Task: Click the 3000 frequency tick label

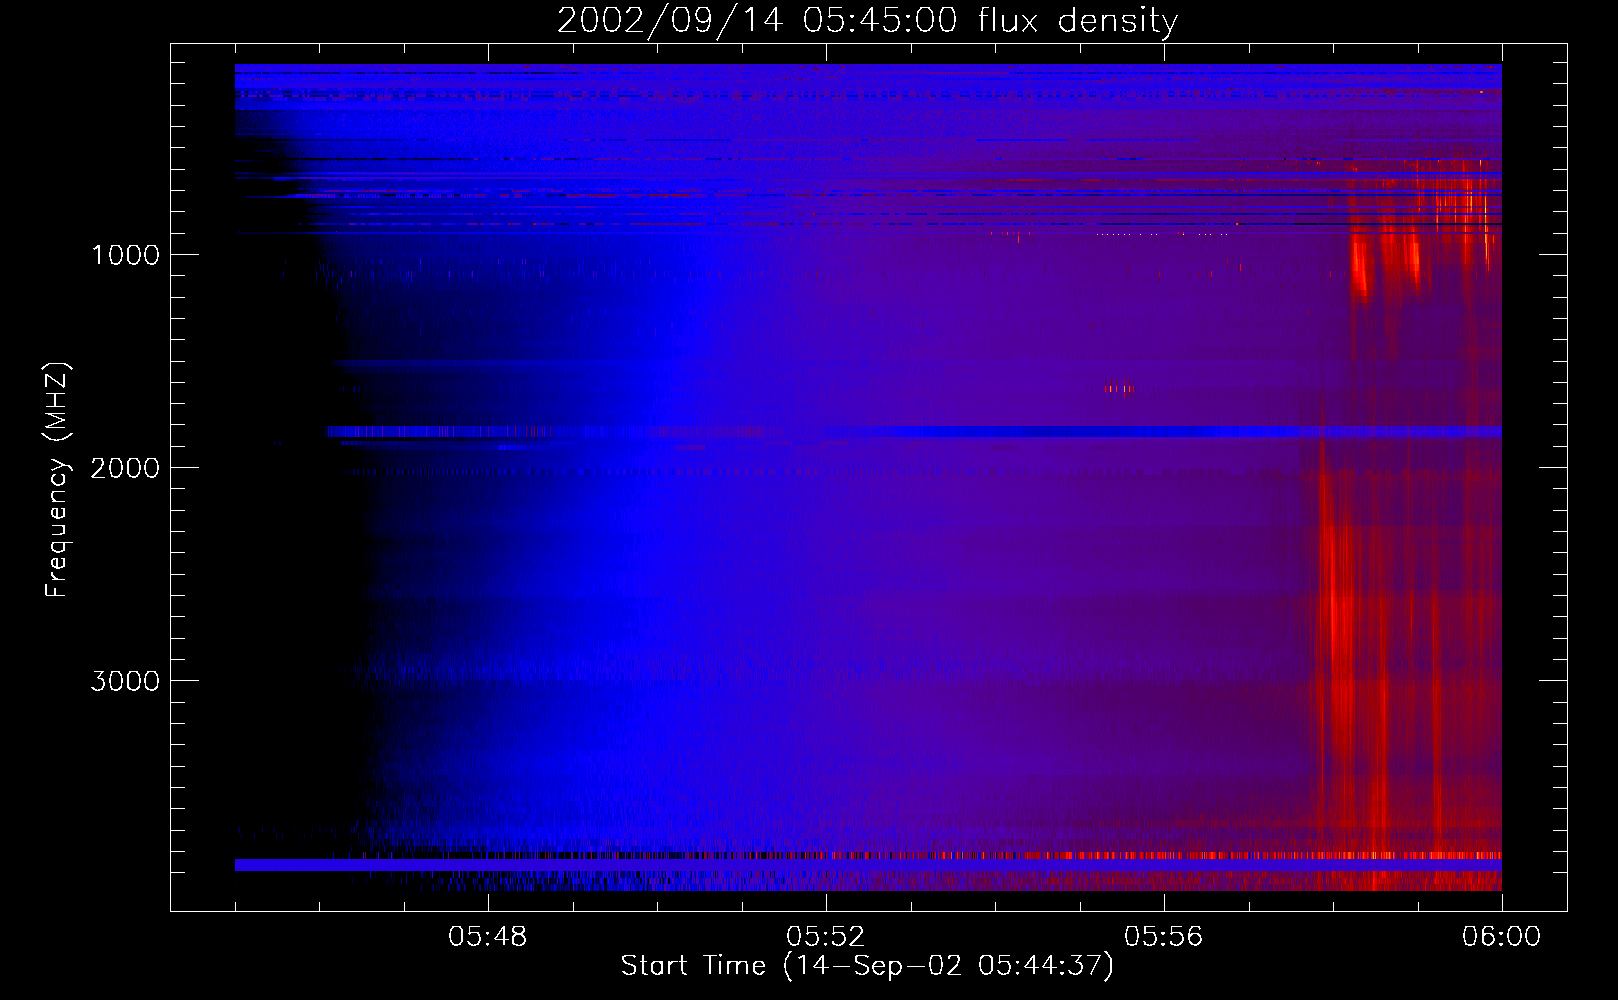Action: coord(125,681)
